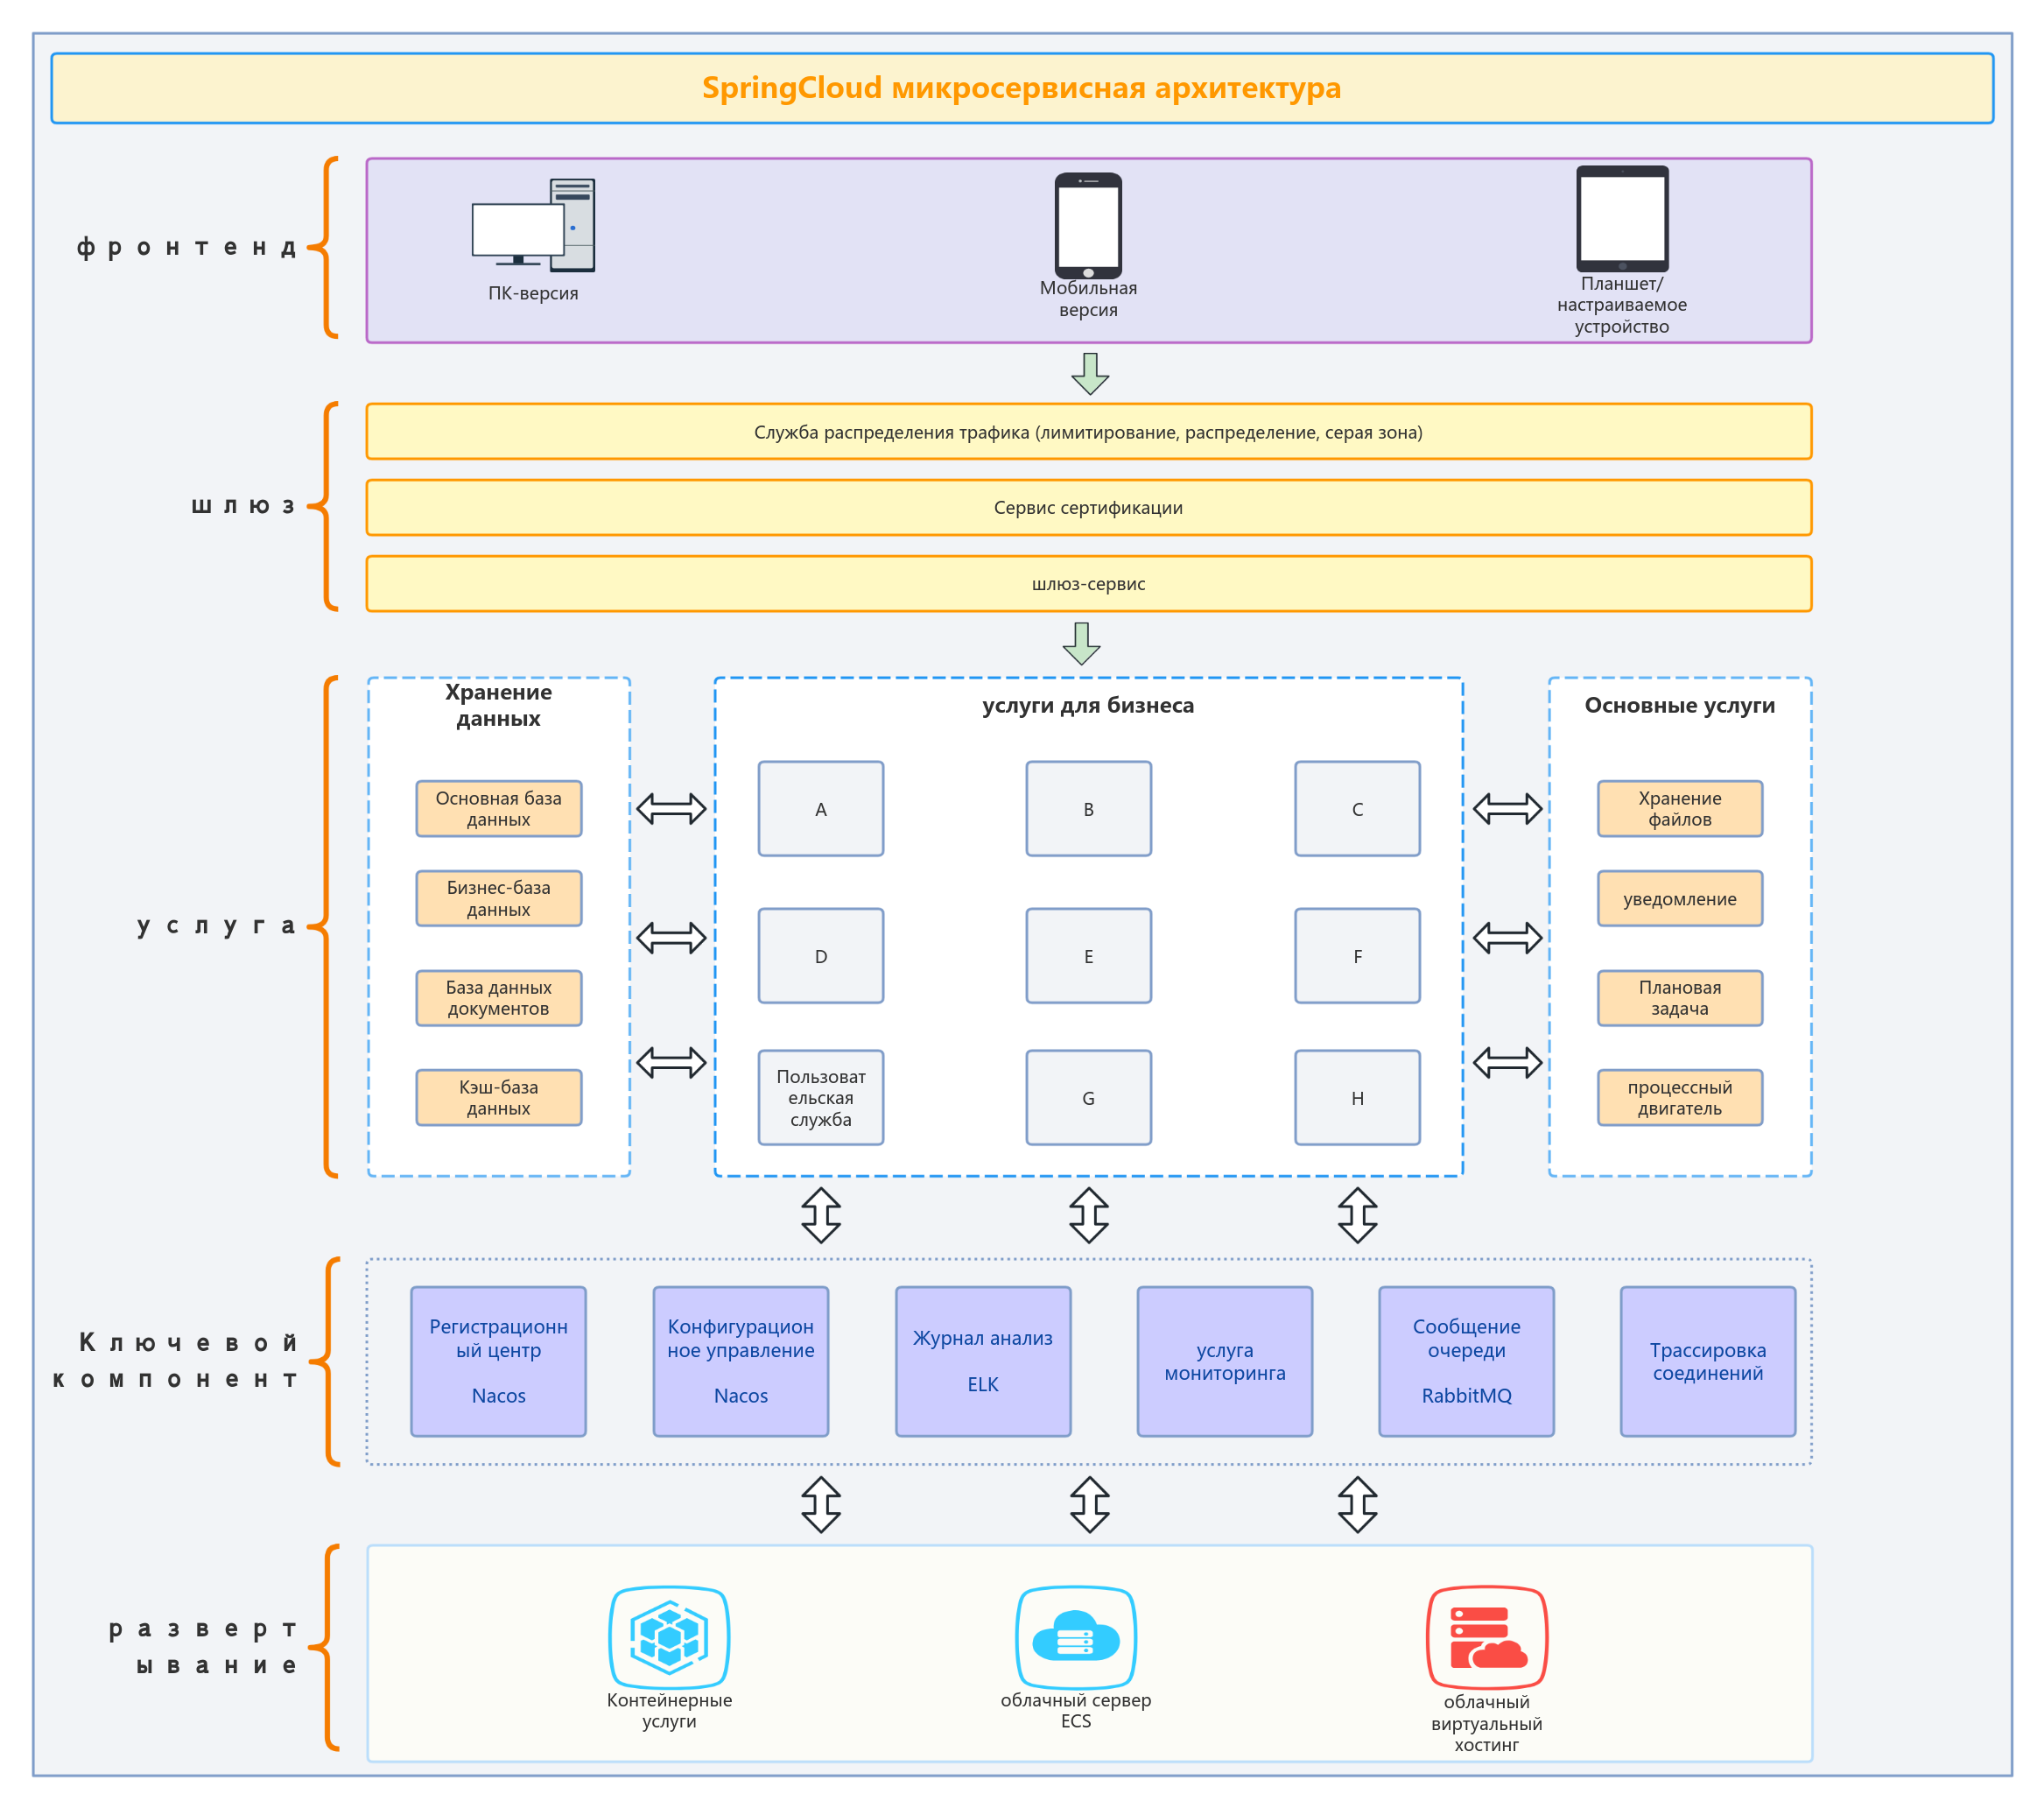The width and height of the screenshot is (2044, 1808).
Task: Select the Регистрационный центр Nacos block
Action: (x=499, y=1362)
